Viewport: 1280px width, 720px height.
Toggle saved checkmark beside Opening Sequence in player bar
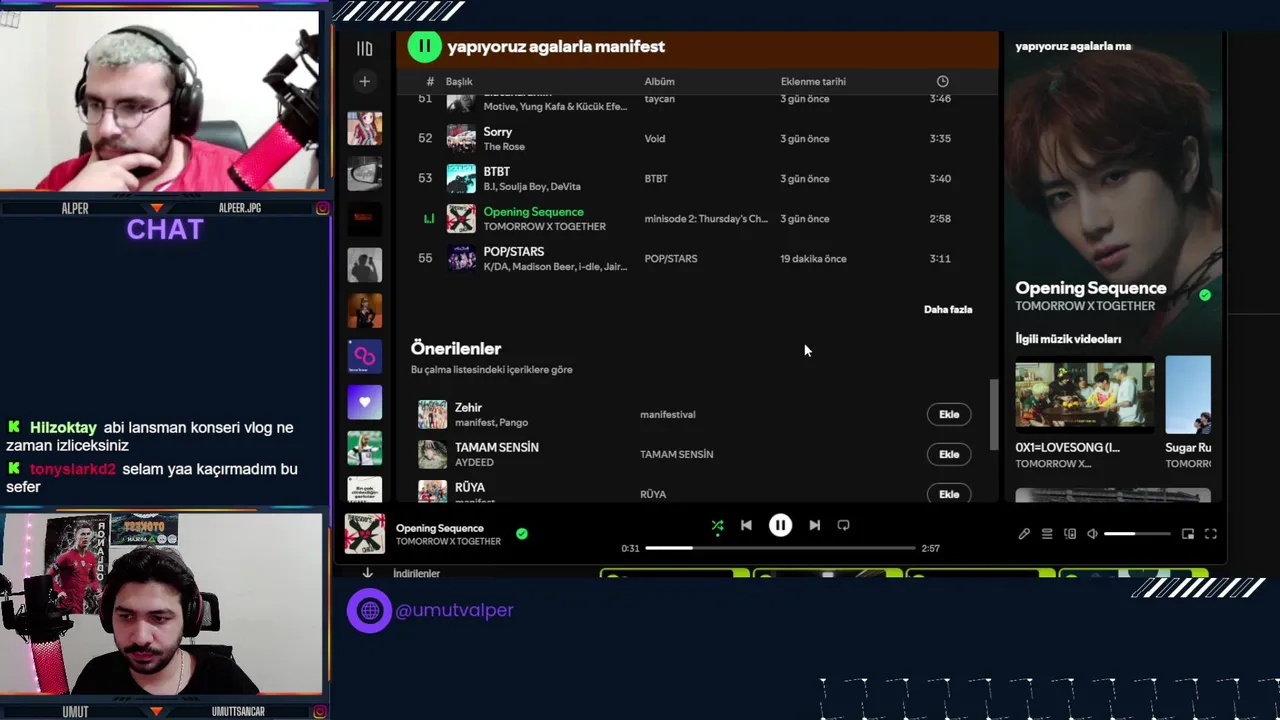pyautogui.click(x=521, y=534)
